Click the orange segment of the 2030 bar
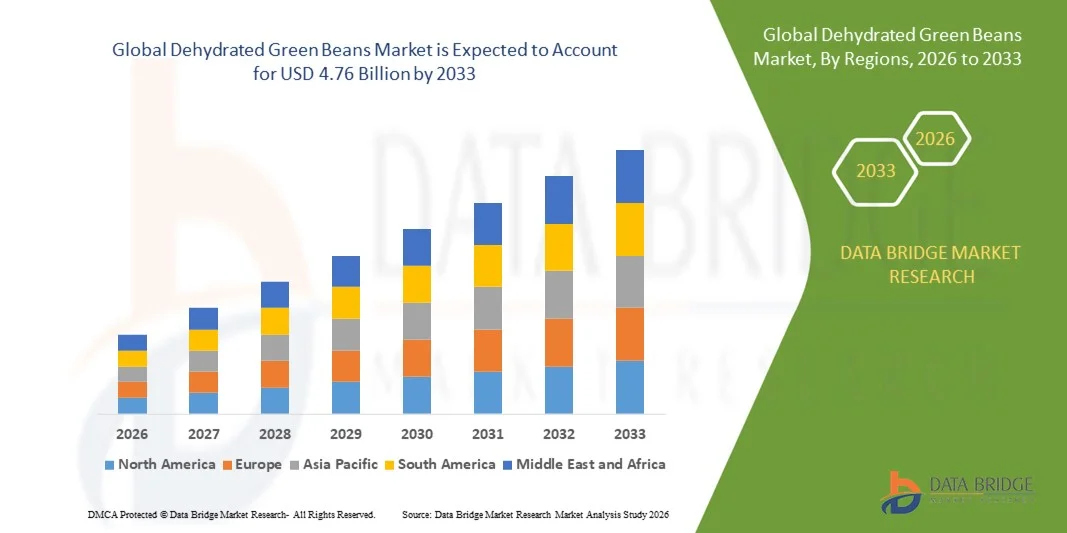The height and width of the screenshot is (533, 1067). click(417, 357)
